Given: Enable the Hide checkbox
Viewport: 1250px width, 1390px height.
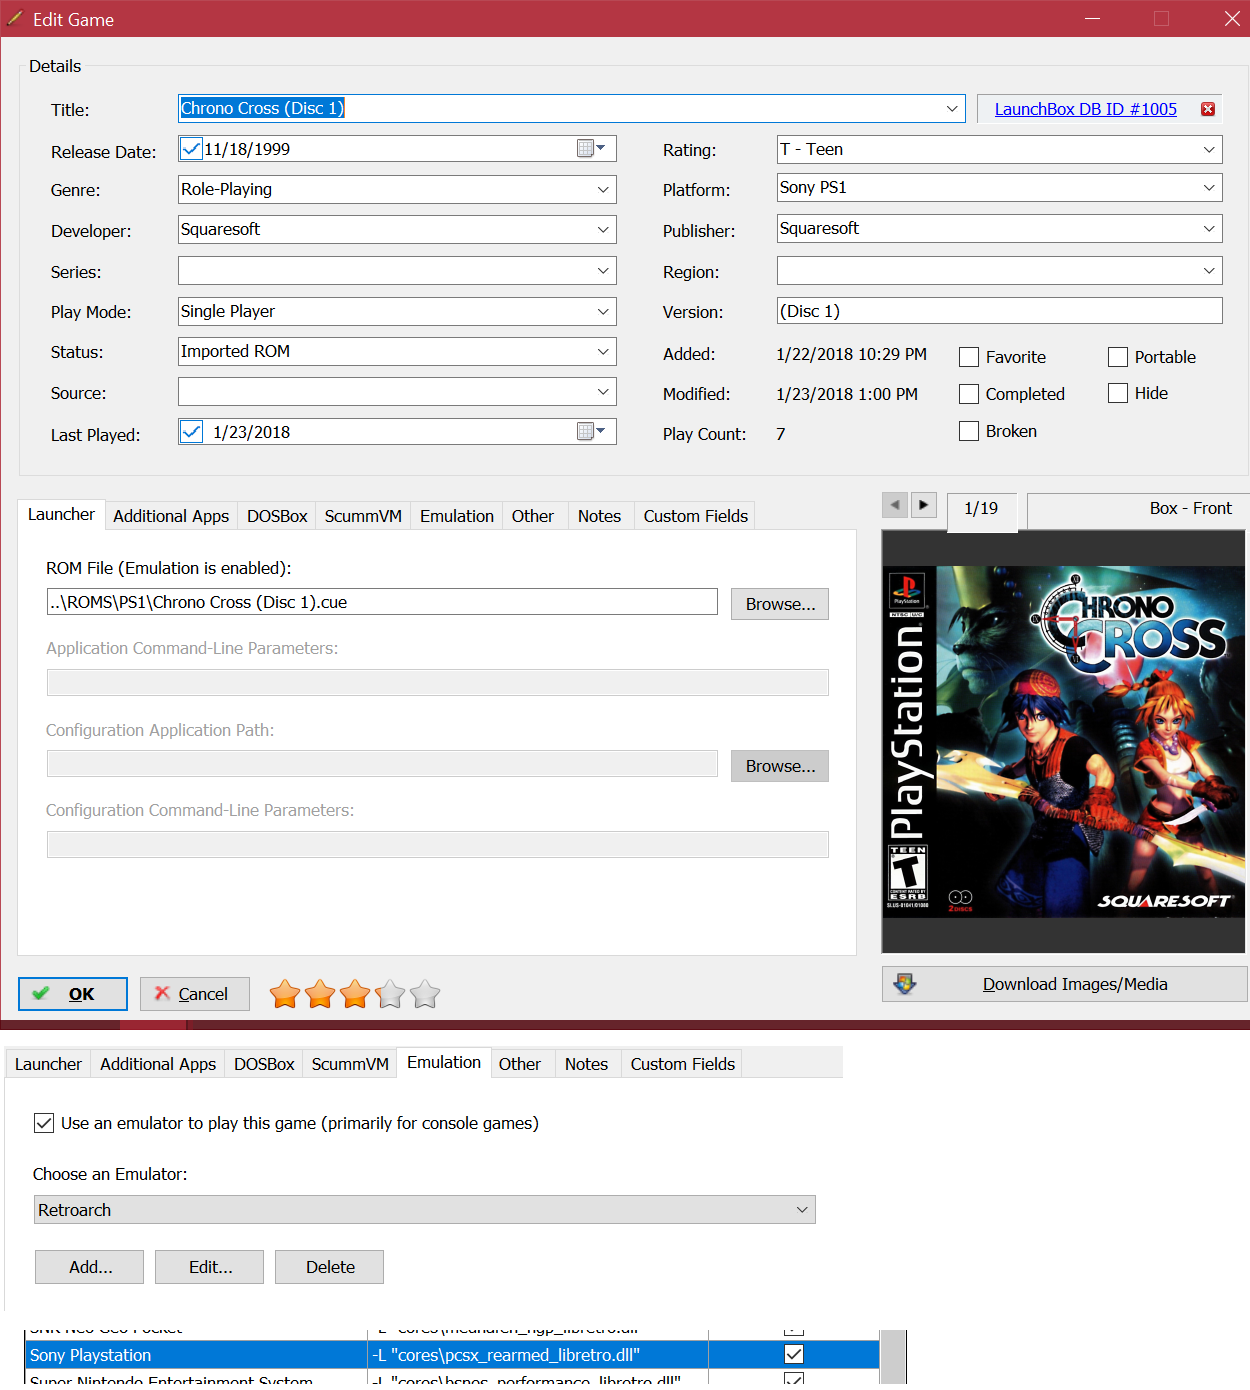Looking at the screenshot, I should click(1118, 393).
